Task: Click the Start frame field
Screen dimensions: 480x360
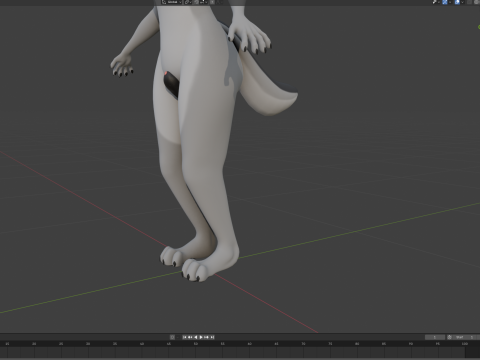Action: 464,337
